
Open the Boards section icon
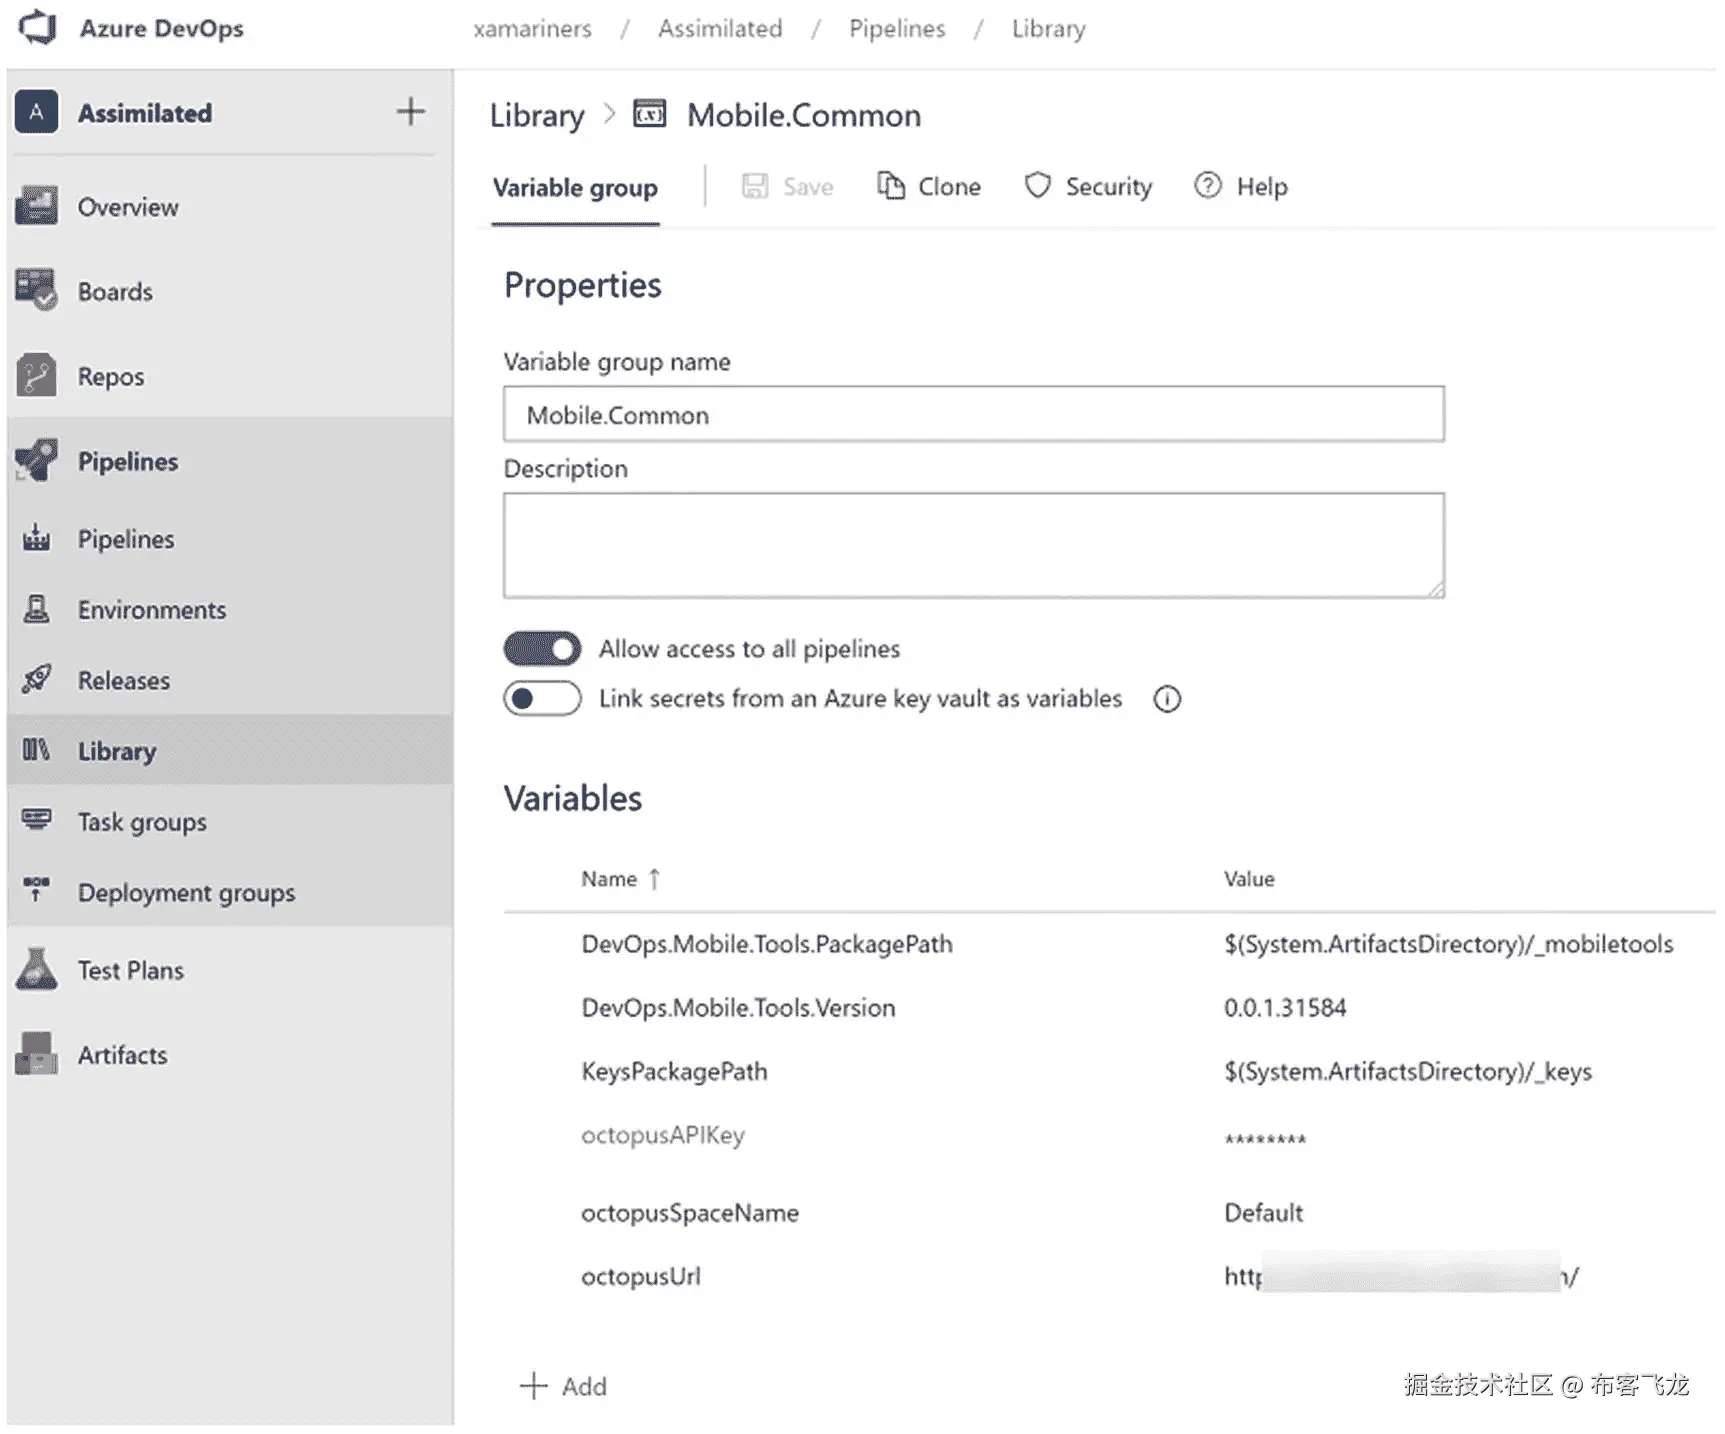point(37,290)
